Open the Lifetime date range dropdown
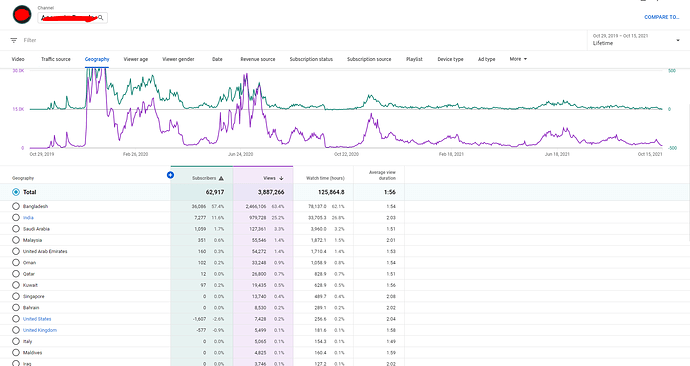 click(x=636, y=40)
